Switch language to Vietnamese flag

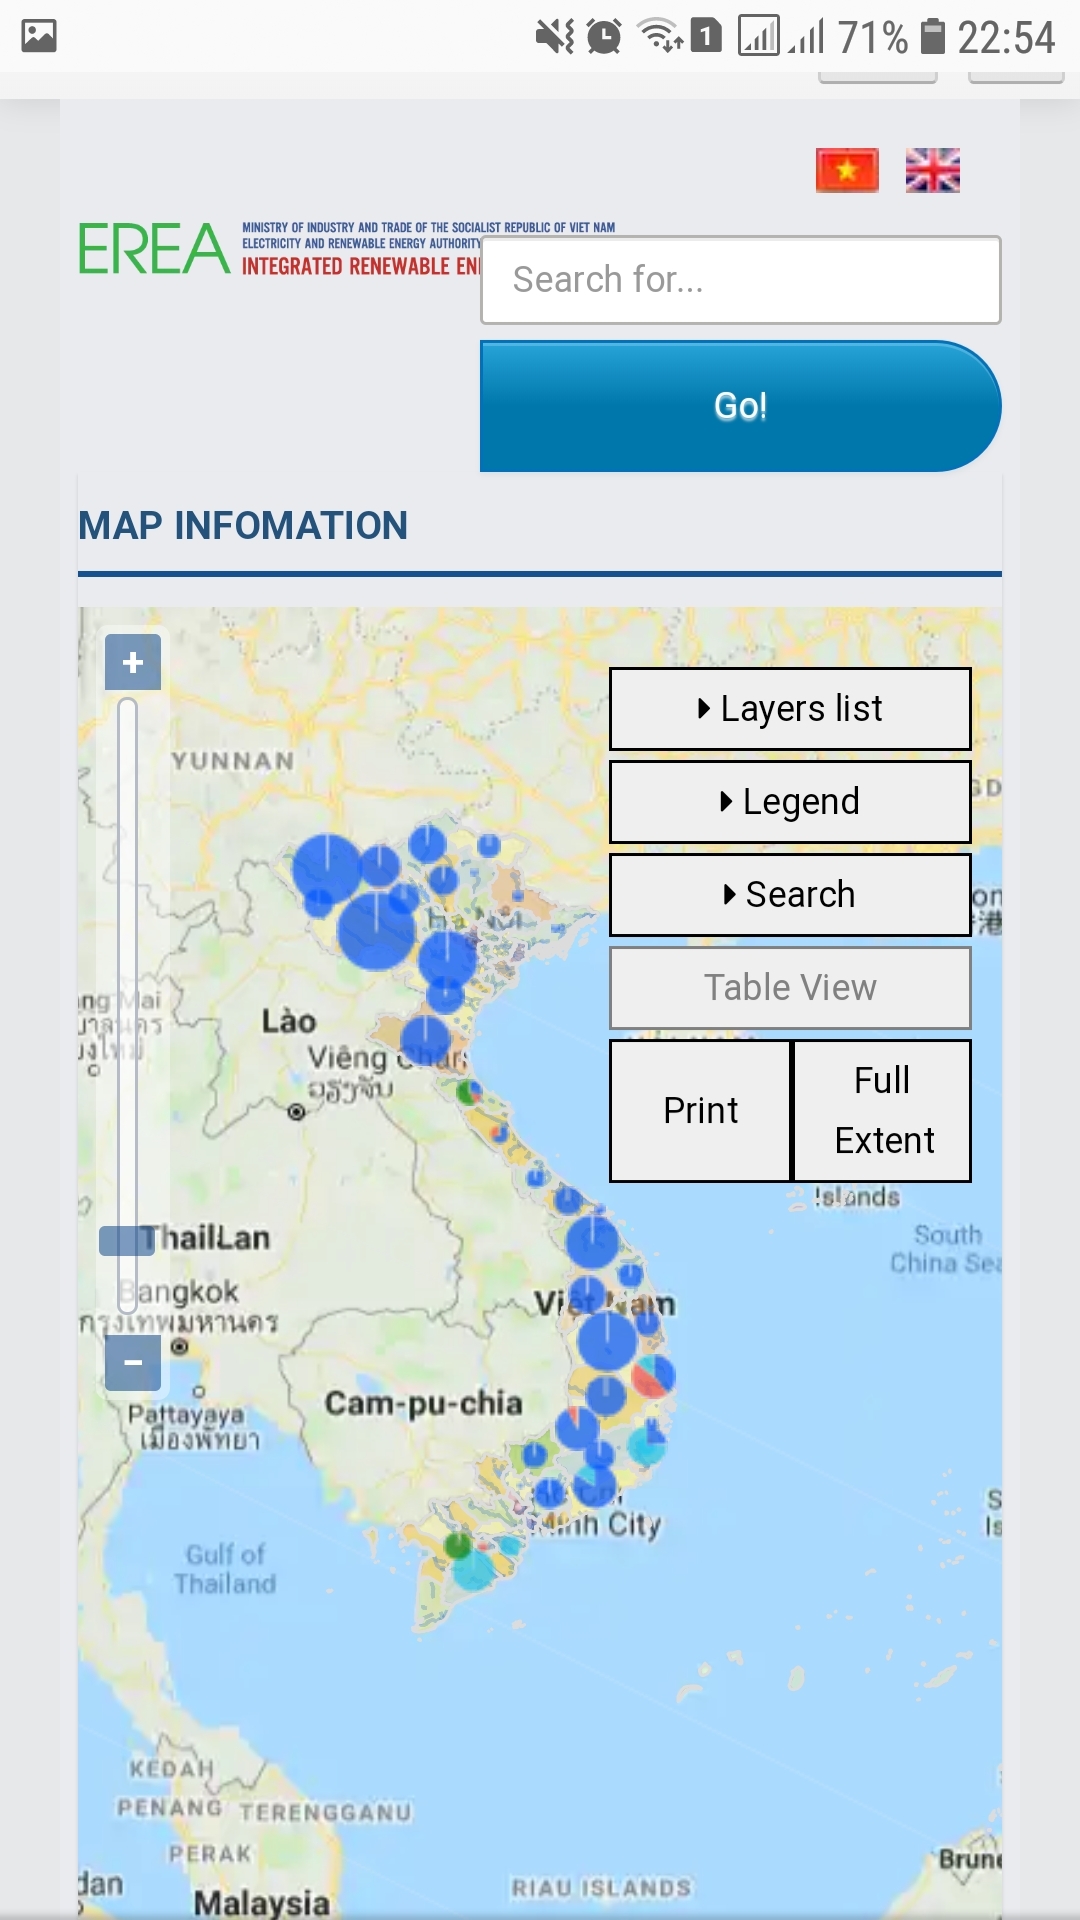847,170
